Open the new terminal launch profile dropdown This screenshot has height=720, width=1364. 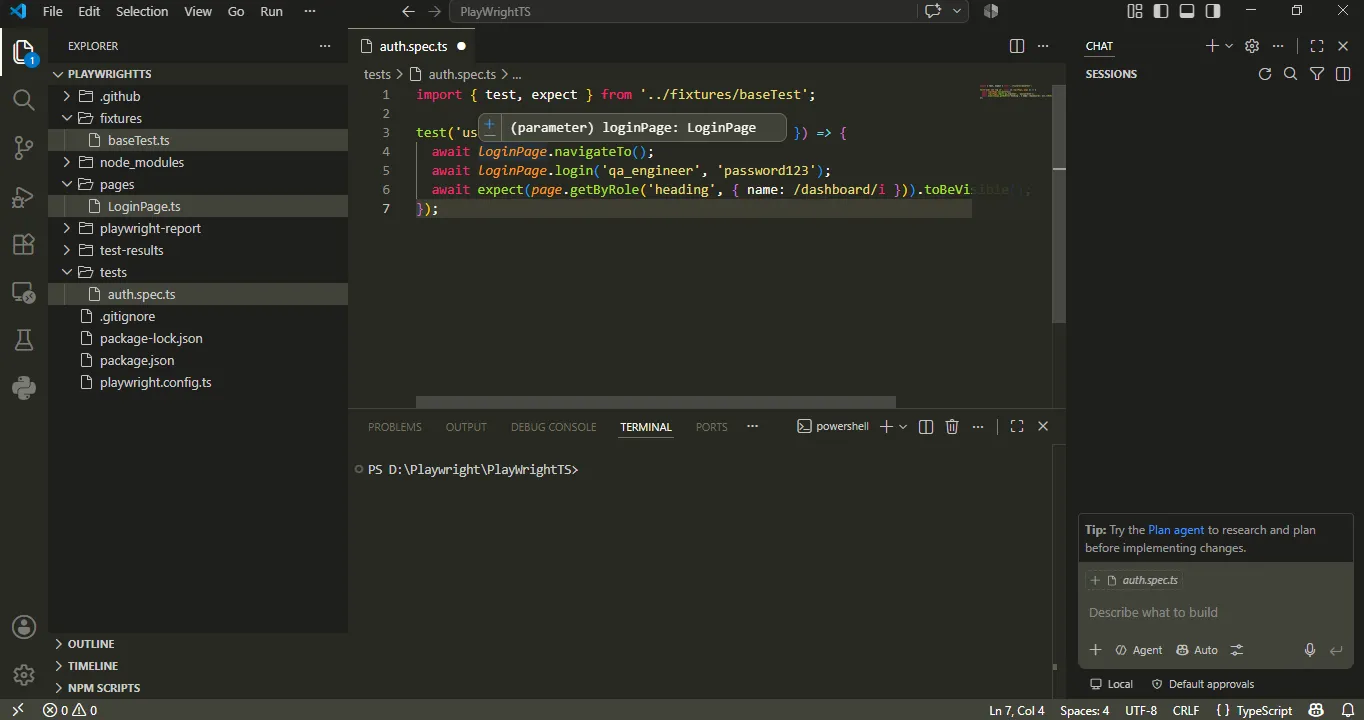point(903,426)
